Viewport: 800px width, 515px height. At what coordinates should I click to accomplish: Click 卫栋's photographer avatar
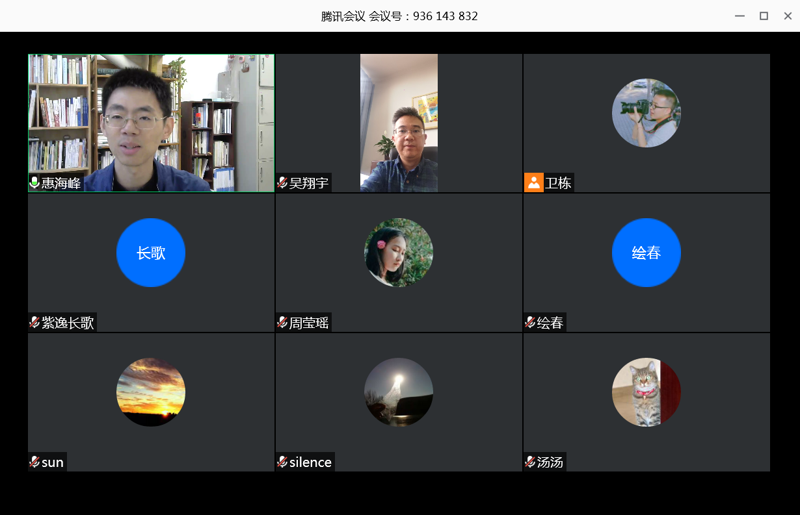coord(646,113)
